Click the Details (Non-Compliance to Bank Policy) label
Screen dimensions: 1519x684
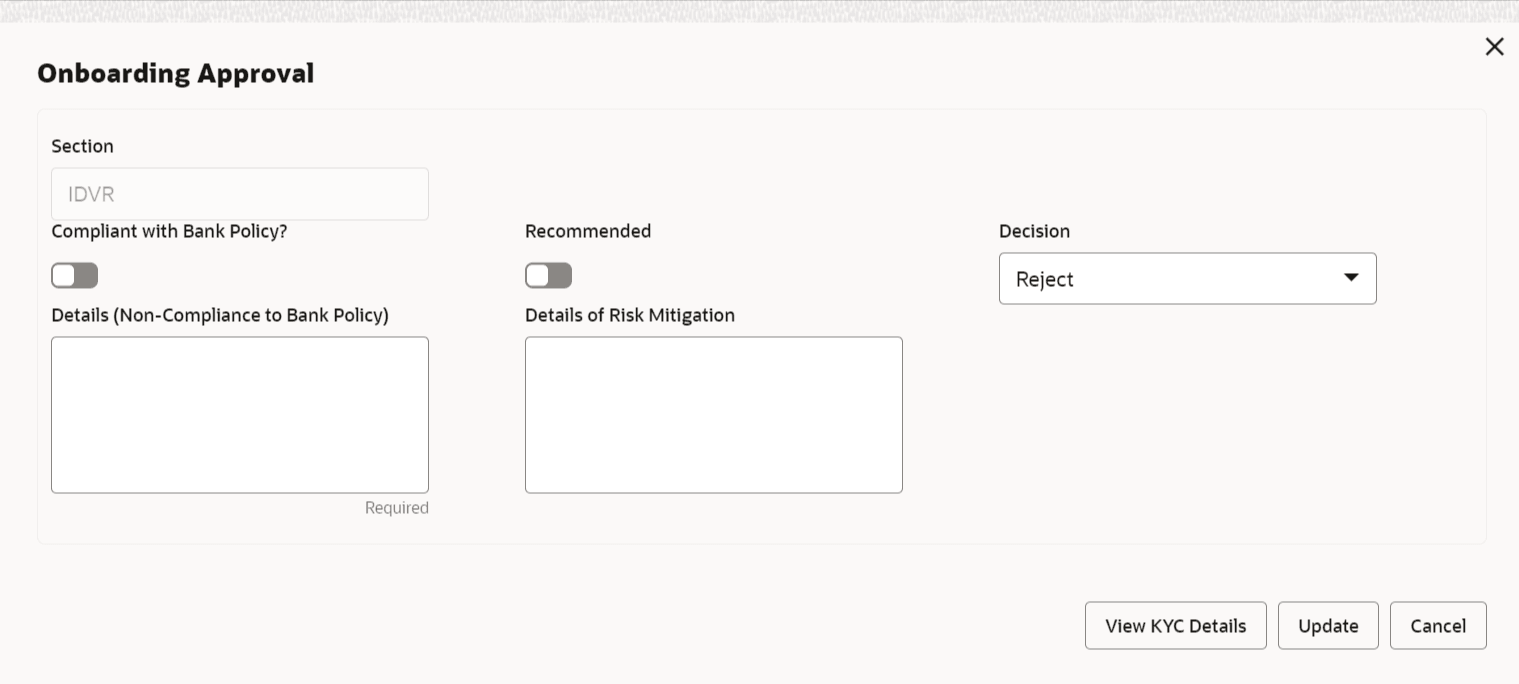tap(220, 315)
